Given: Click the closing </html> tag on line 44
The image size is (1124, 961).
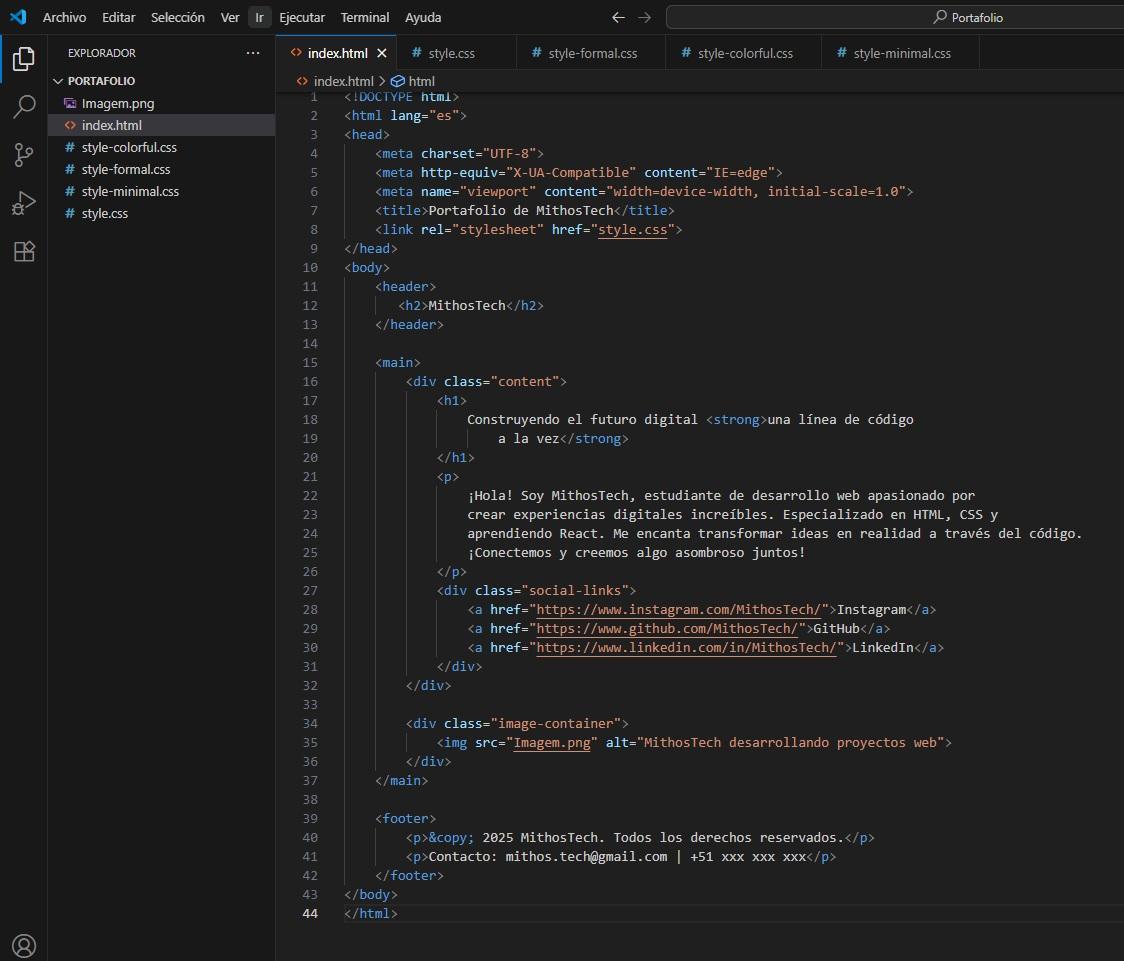Looking at the screenshot, I should pos(371,914).
